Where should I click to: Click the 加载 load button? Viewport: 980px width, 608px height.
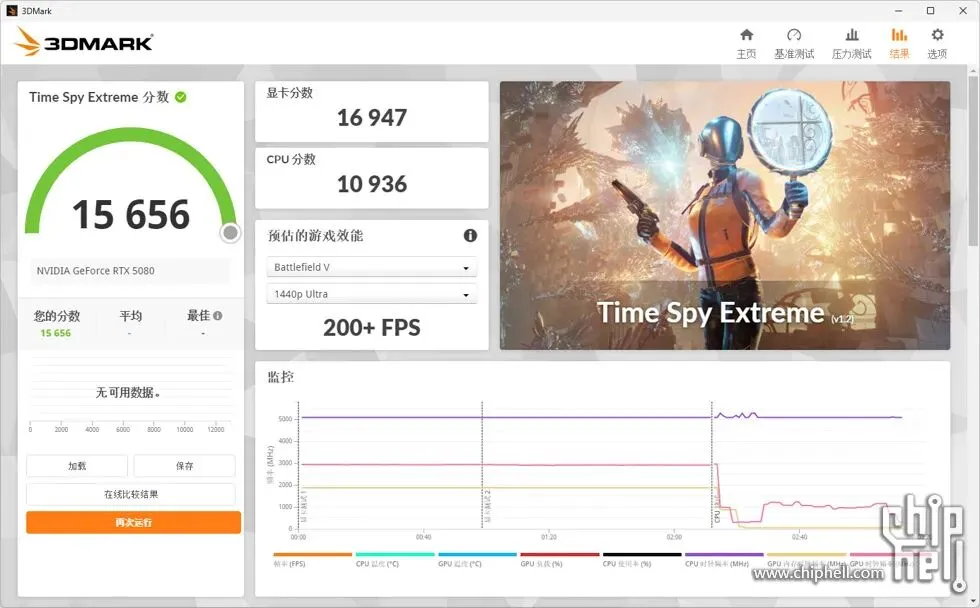coord(77,466)
